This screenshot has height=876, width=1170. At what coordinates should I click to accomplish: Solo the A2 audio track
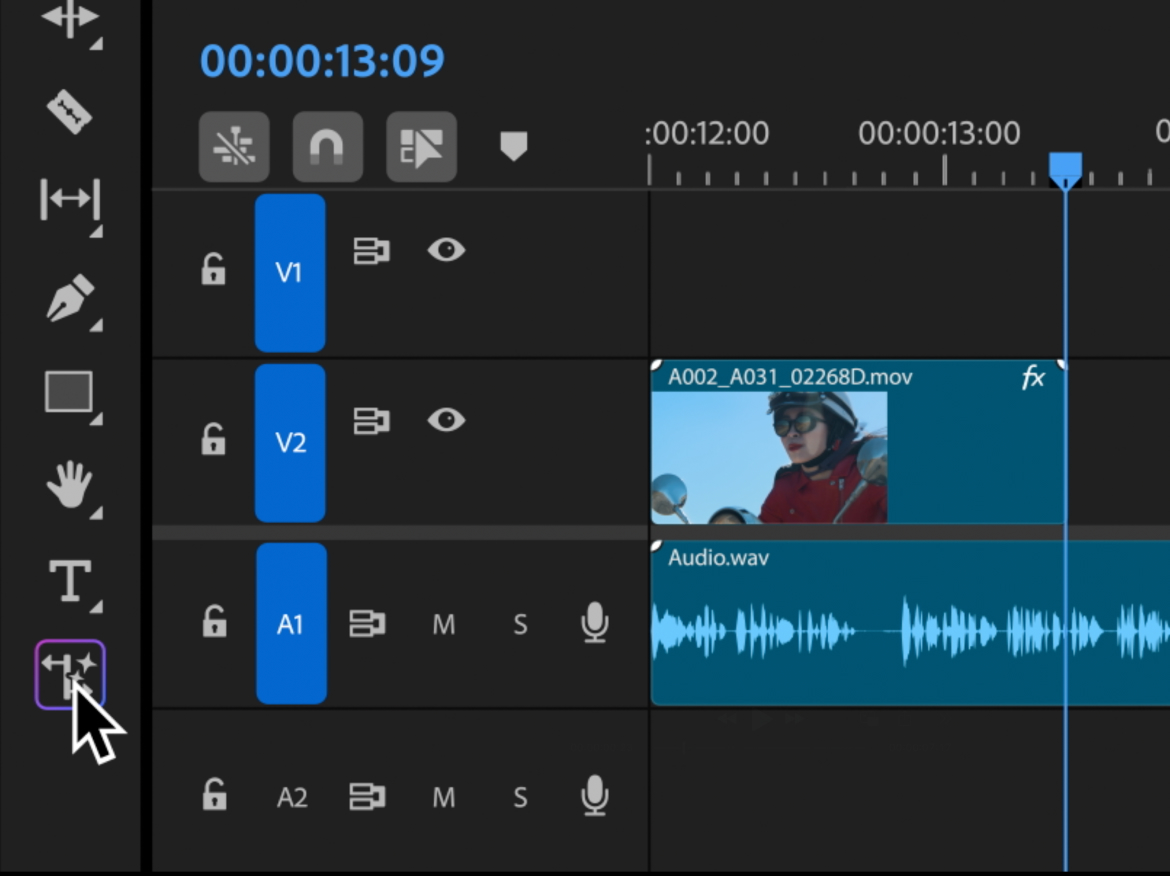(x=520, y=798)
